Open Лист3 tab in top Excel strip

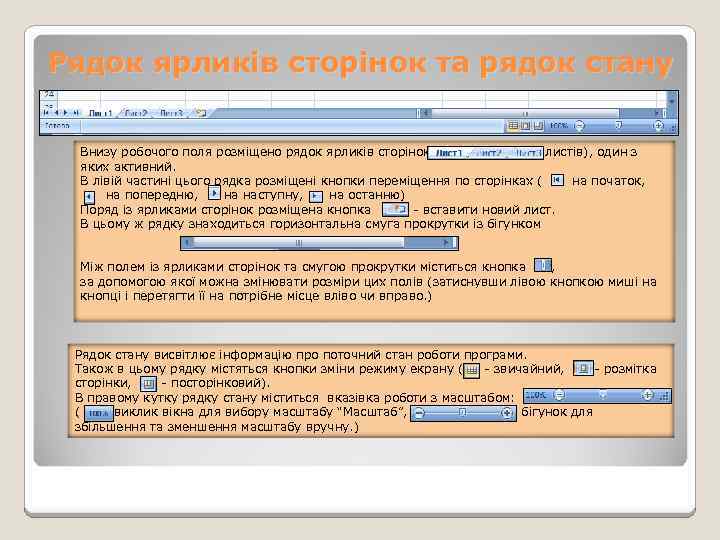click(171, 113)
